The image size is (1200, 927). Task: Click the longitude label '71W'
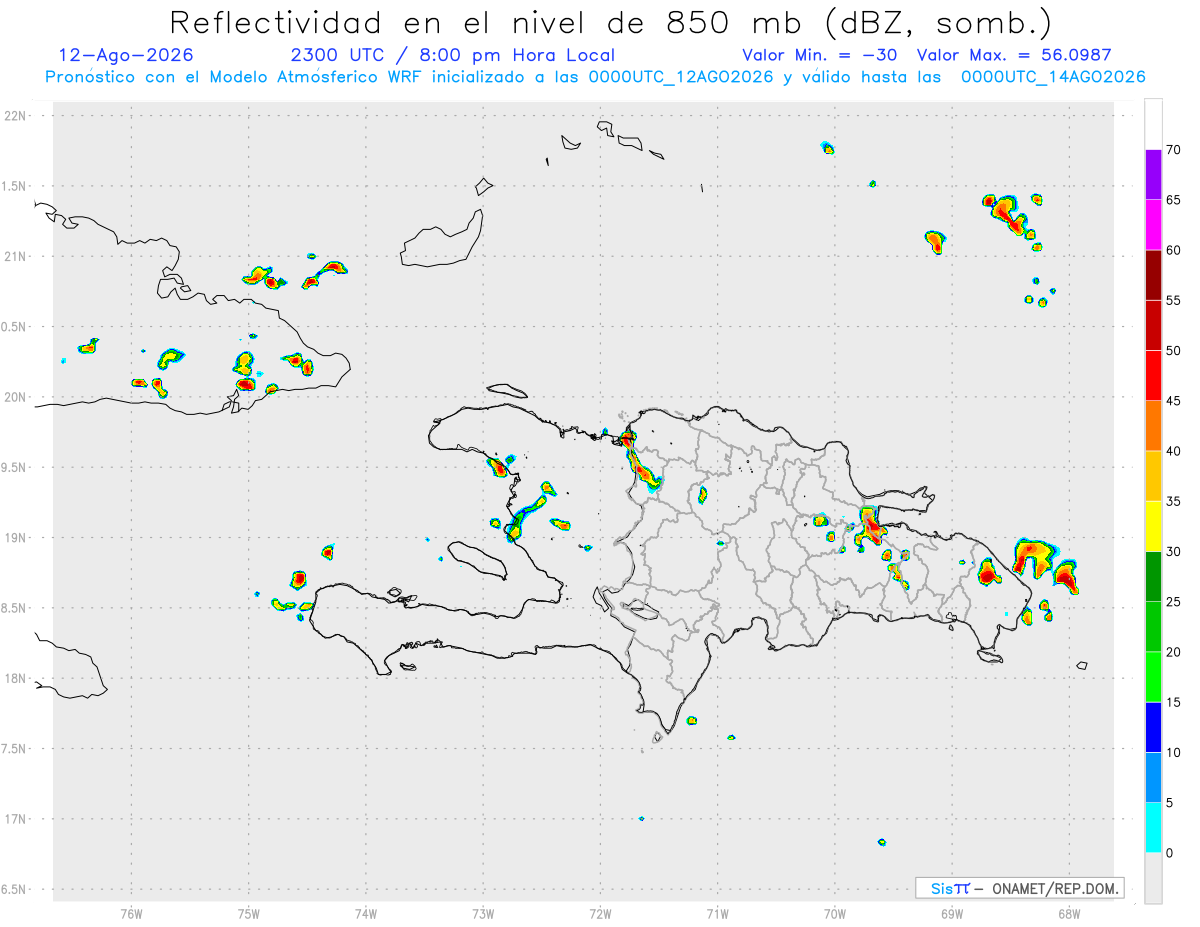pos(717,913)
